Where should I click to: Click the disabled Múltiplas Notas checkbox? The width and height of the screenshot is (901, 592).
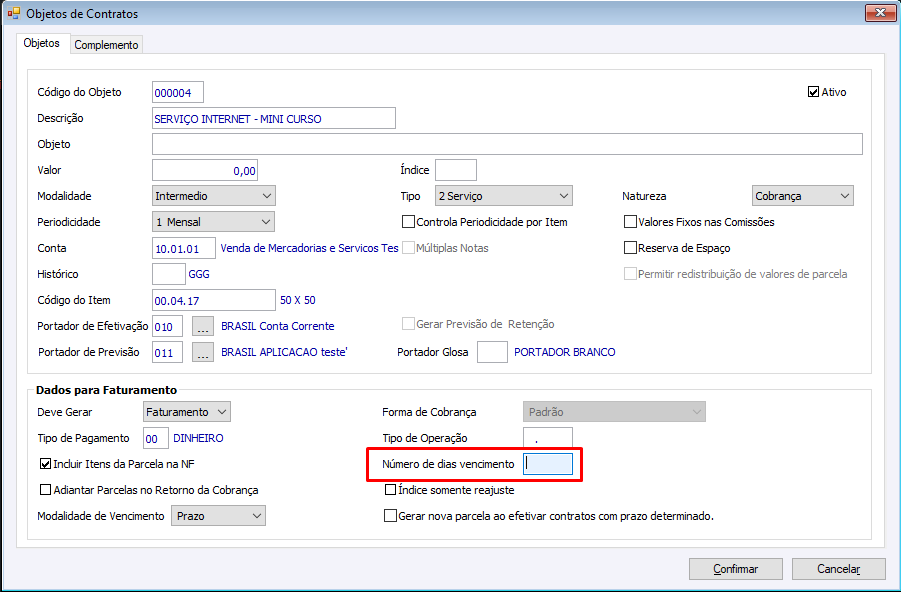408,248
